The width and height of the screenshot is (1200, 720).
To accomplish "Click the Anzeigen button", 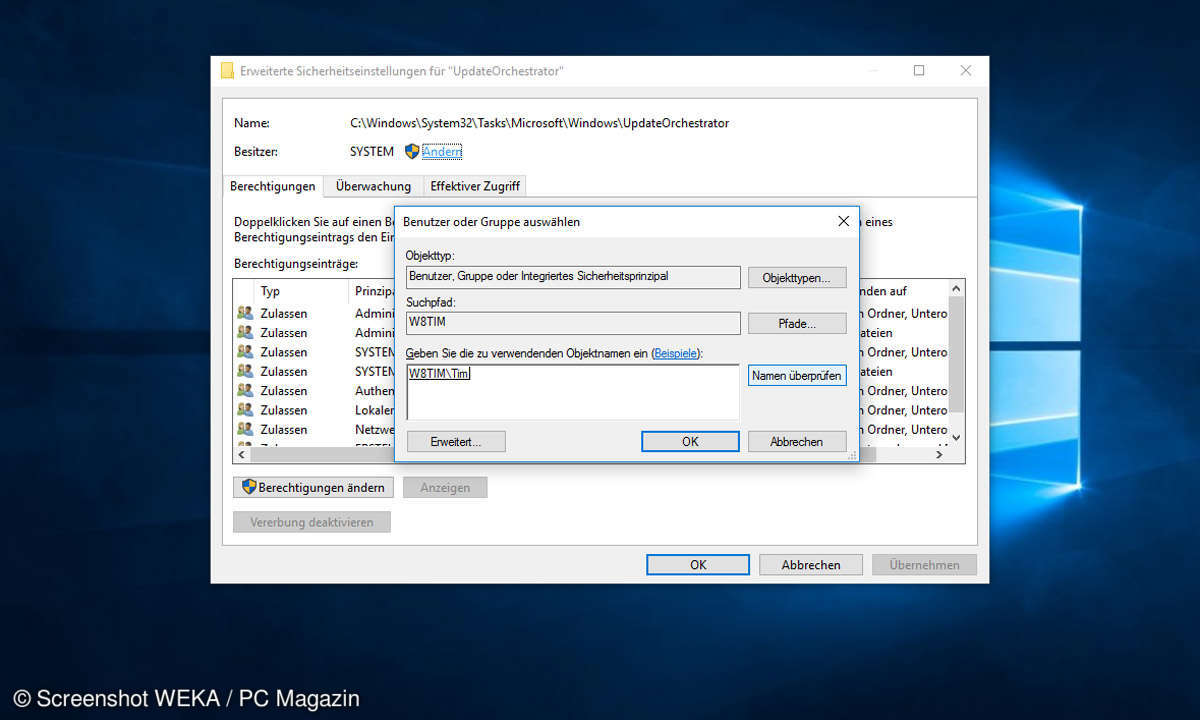I will [x=445, y=487].
